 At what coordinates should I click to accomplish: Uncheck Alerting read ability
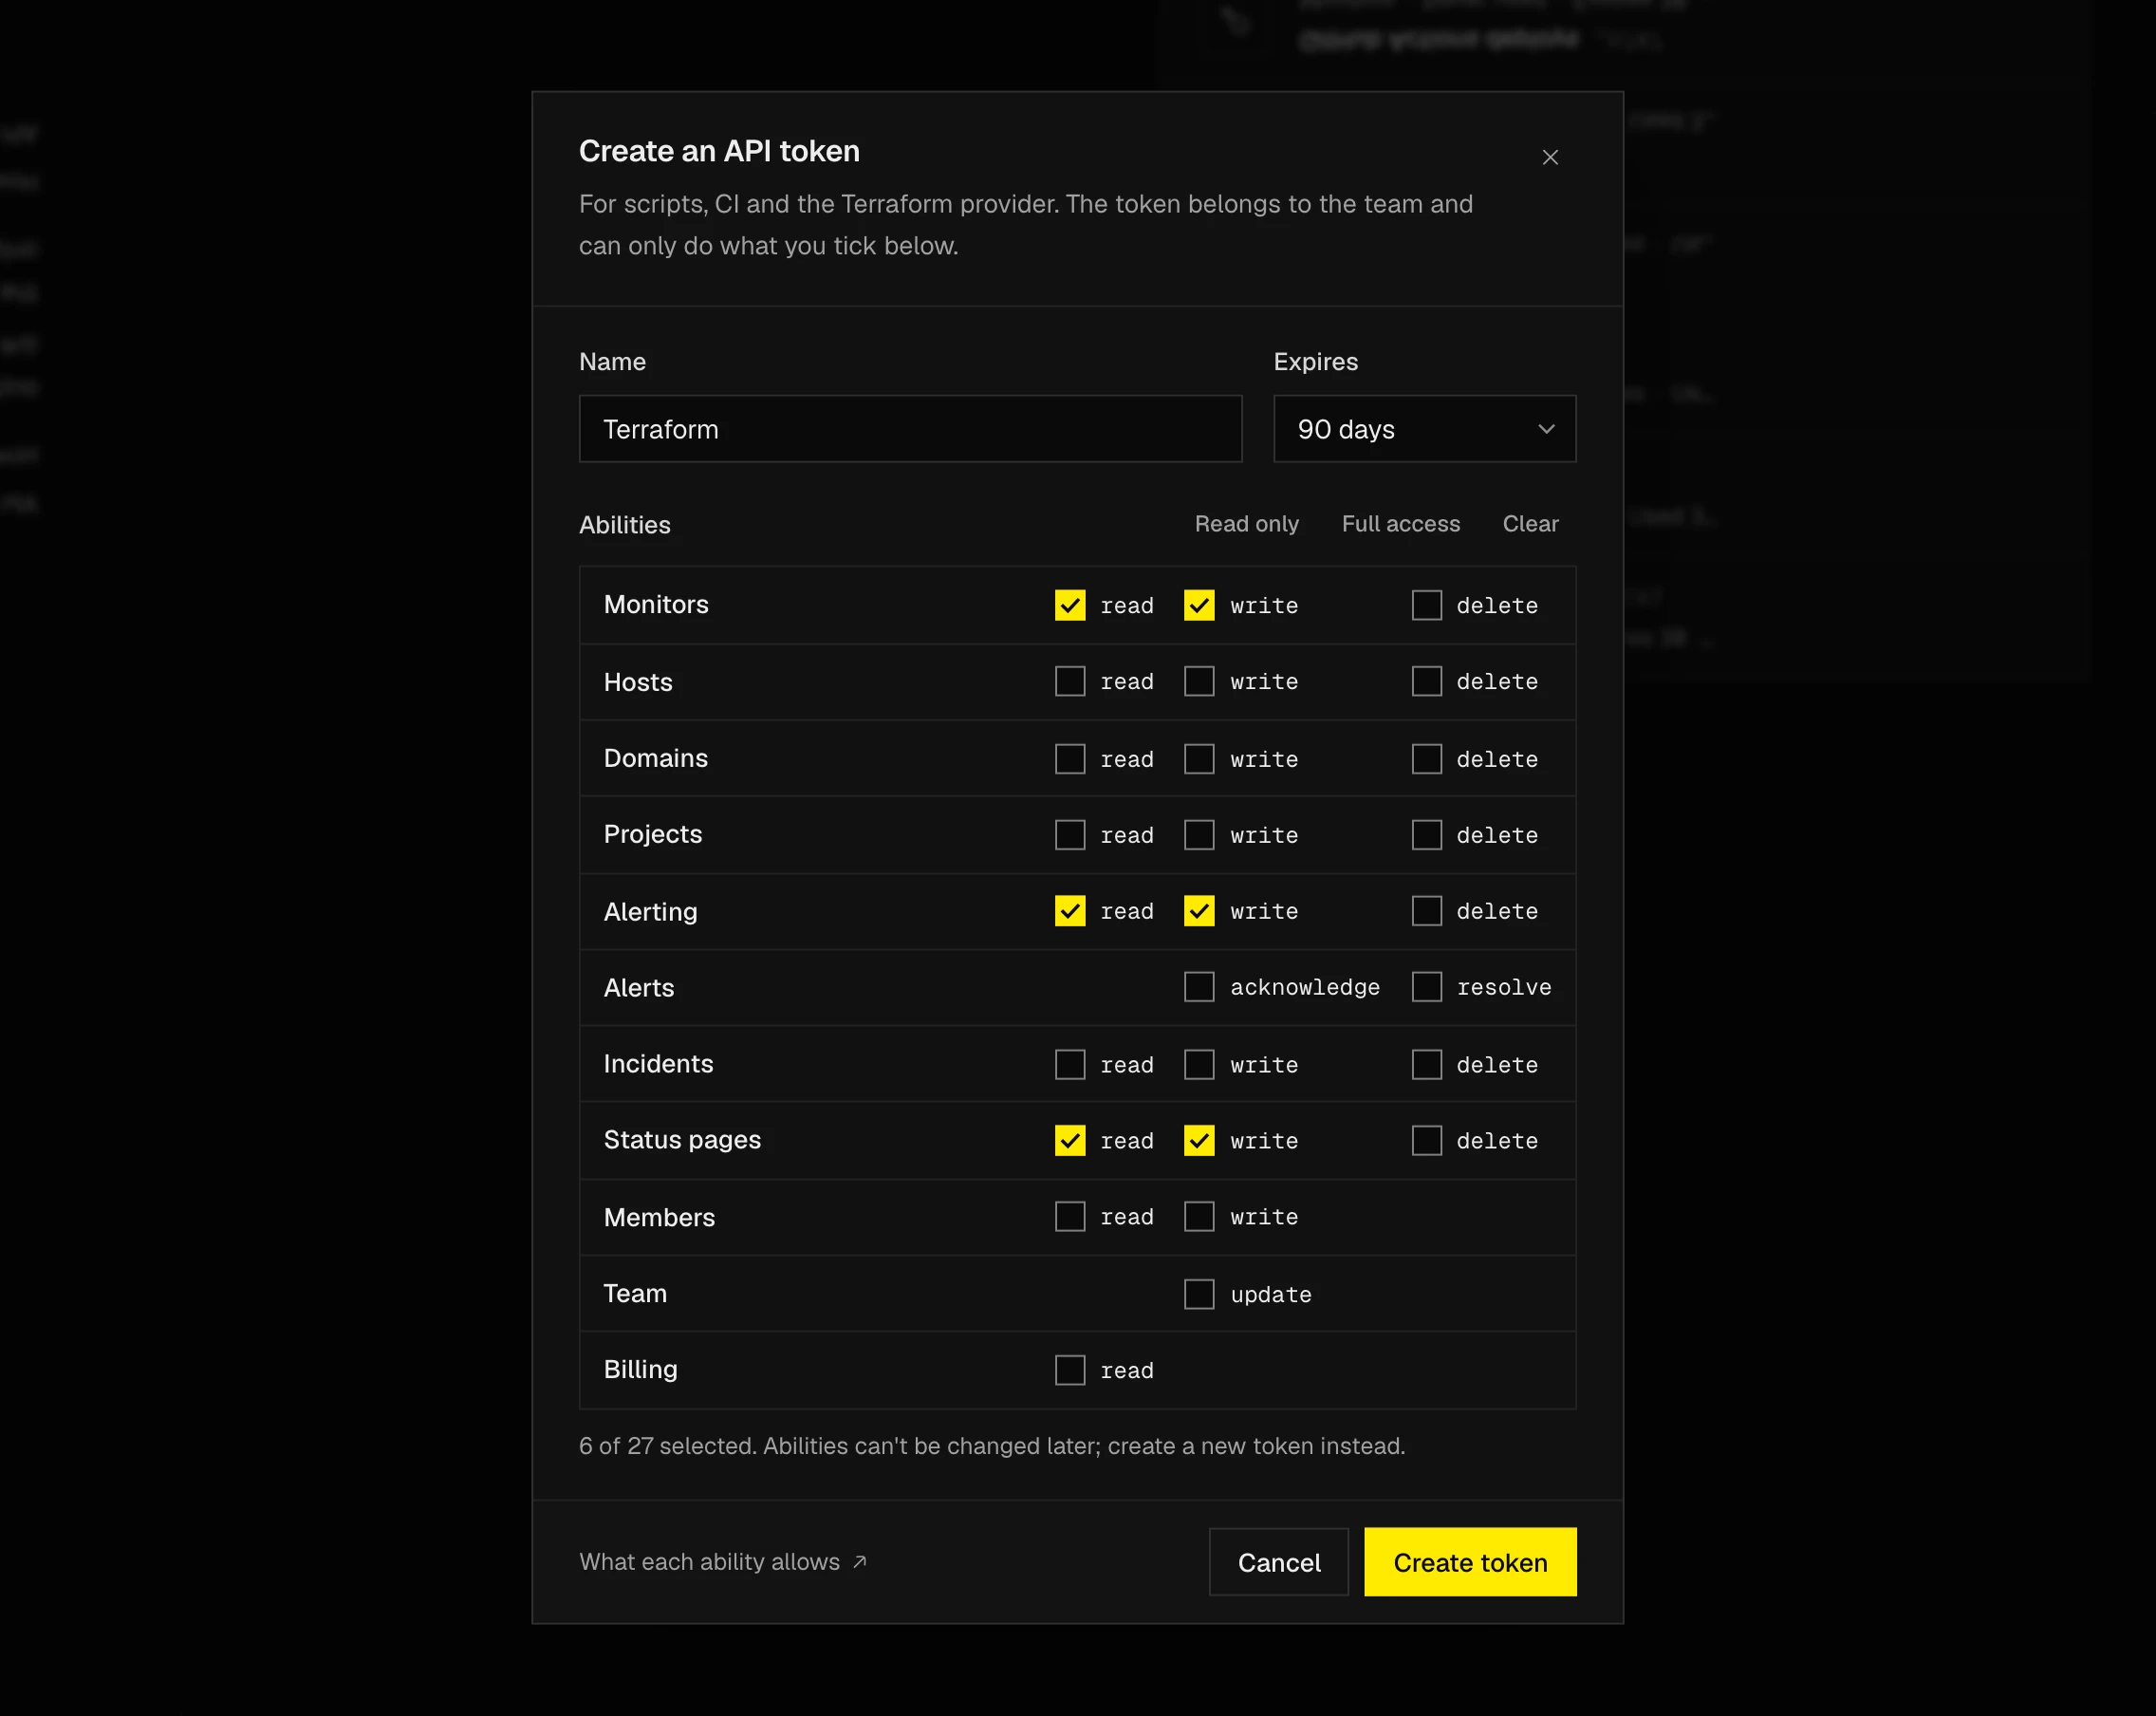(x=1070, y=911)
